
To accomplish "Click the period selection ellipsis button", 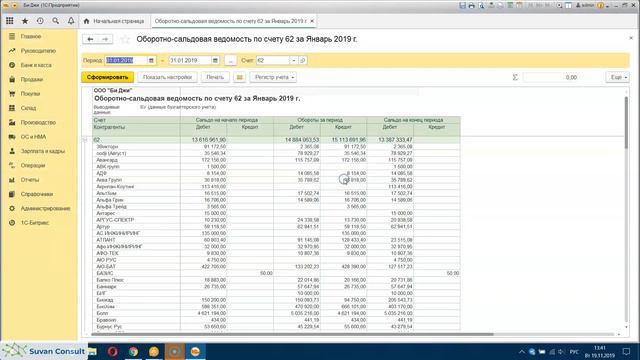I will 230,60.
